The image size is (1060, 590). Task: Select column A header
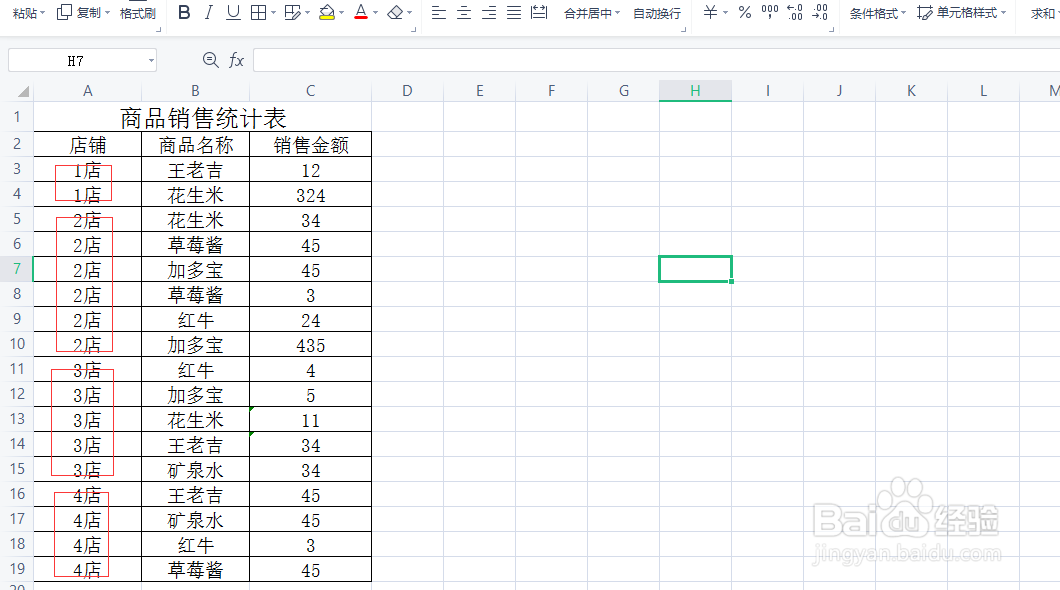click(x=88, y=91)
